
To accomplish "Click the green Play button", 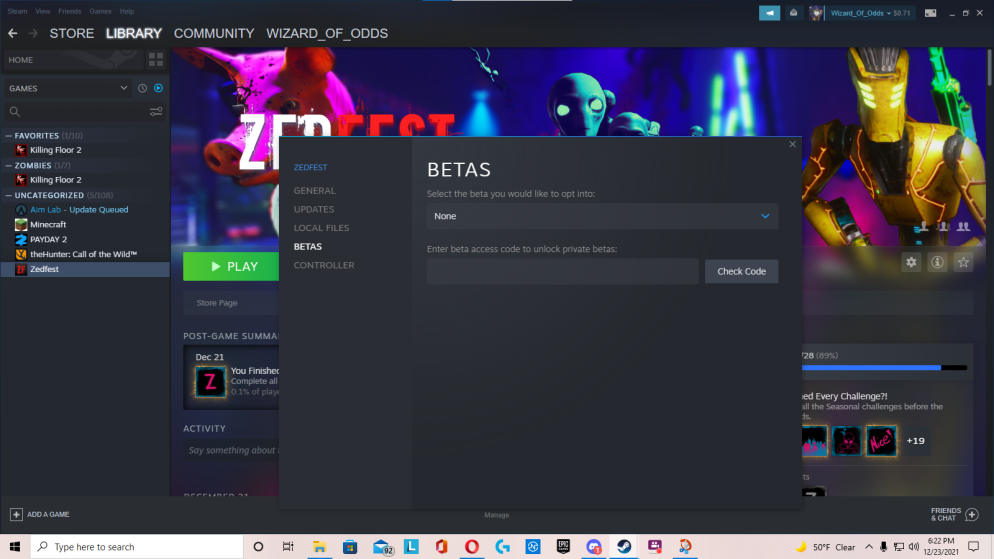I will (231, 267).
